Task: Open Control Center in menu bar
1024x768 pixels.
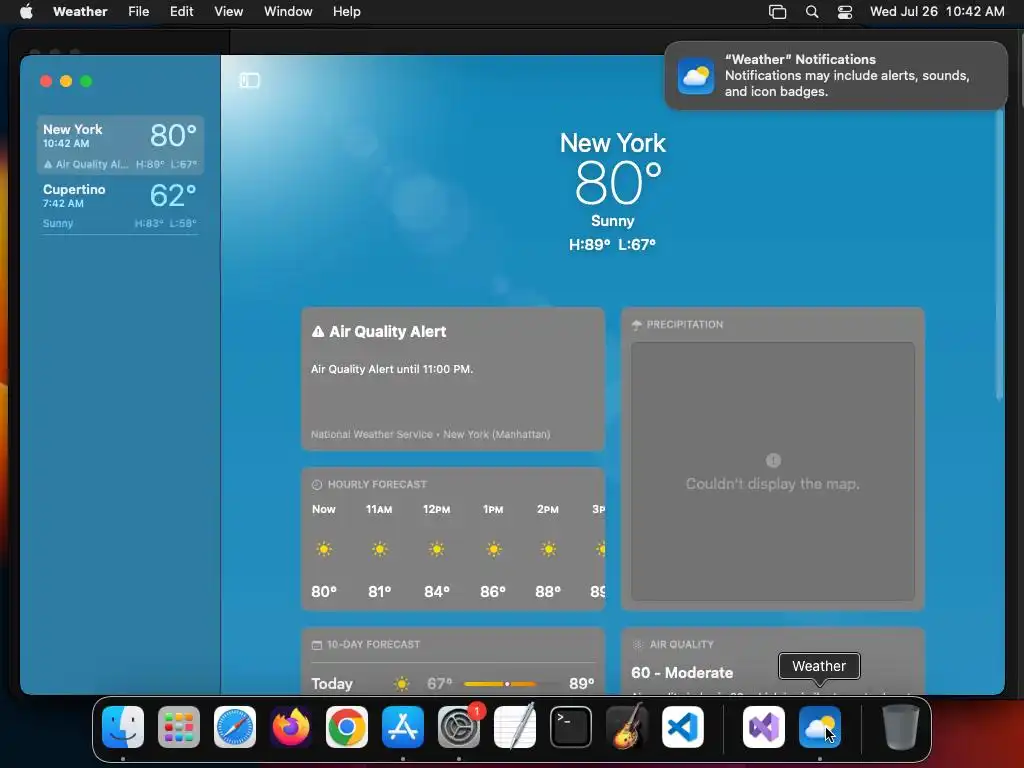Action: tap(844, 12)
